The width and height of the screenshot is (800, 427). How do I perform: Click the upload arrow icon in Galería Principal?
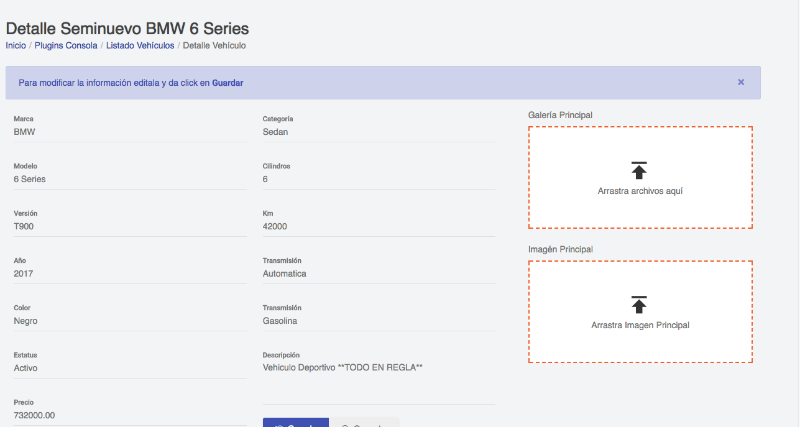coord(639,170)
